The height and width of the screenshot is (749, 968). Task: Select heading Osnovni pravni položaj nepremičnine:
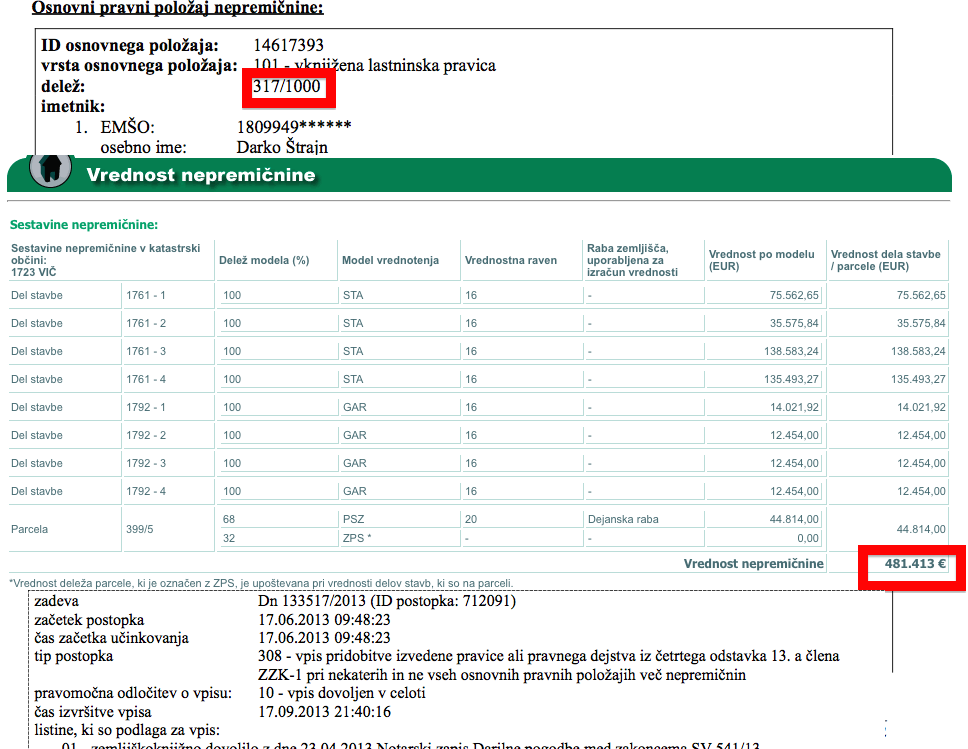pos(178,7)
